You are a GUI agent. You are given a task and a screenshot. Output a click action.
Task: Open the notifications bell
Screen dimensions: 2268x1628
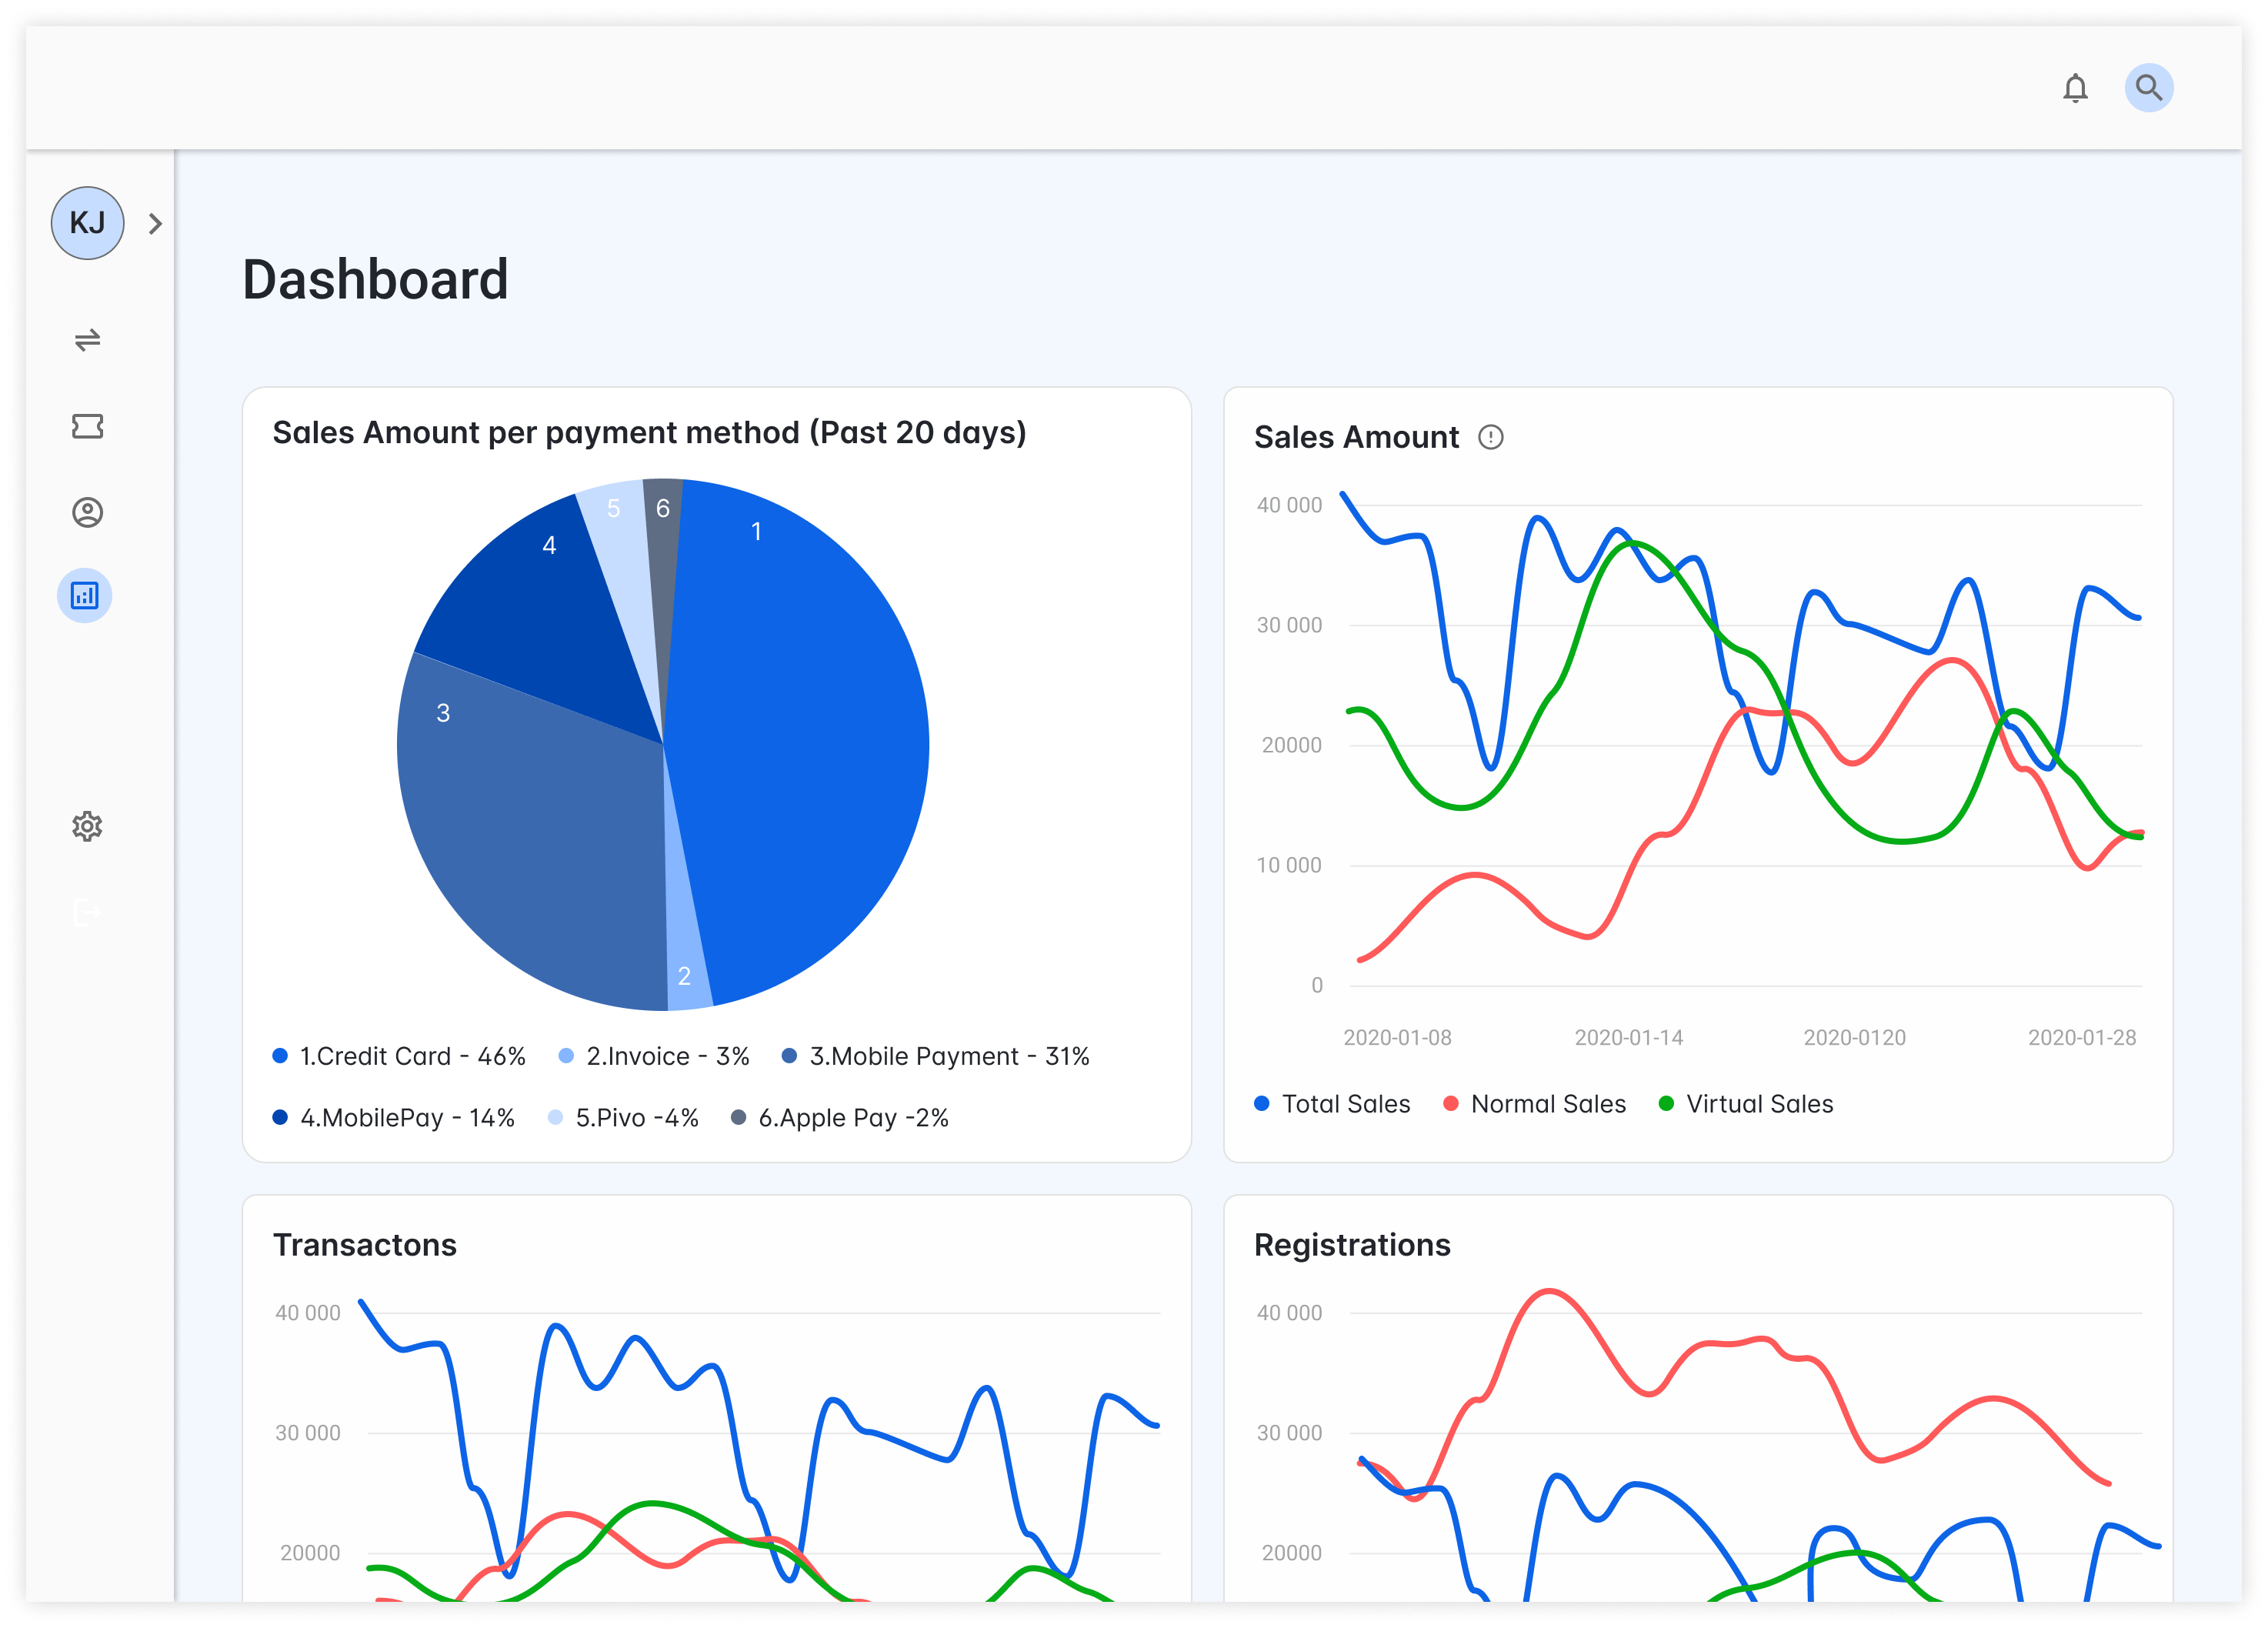2075,88
